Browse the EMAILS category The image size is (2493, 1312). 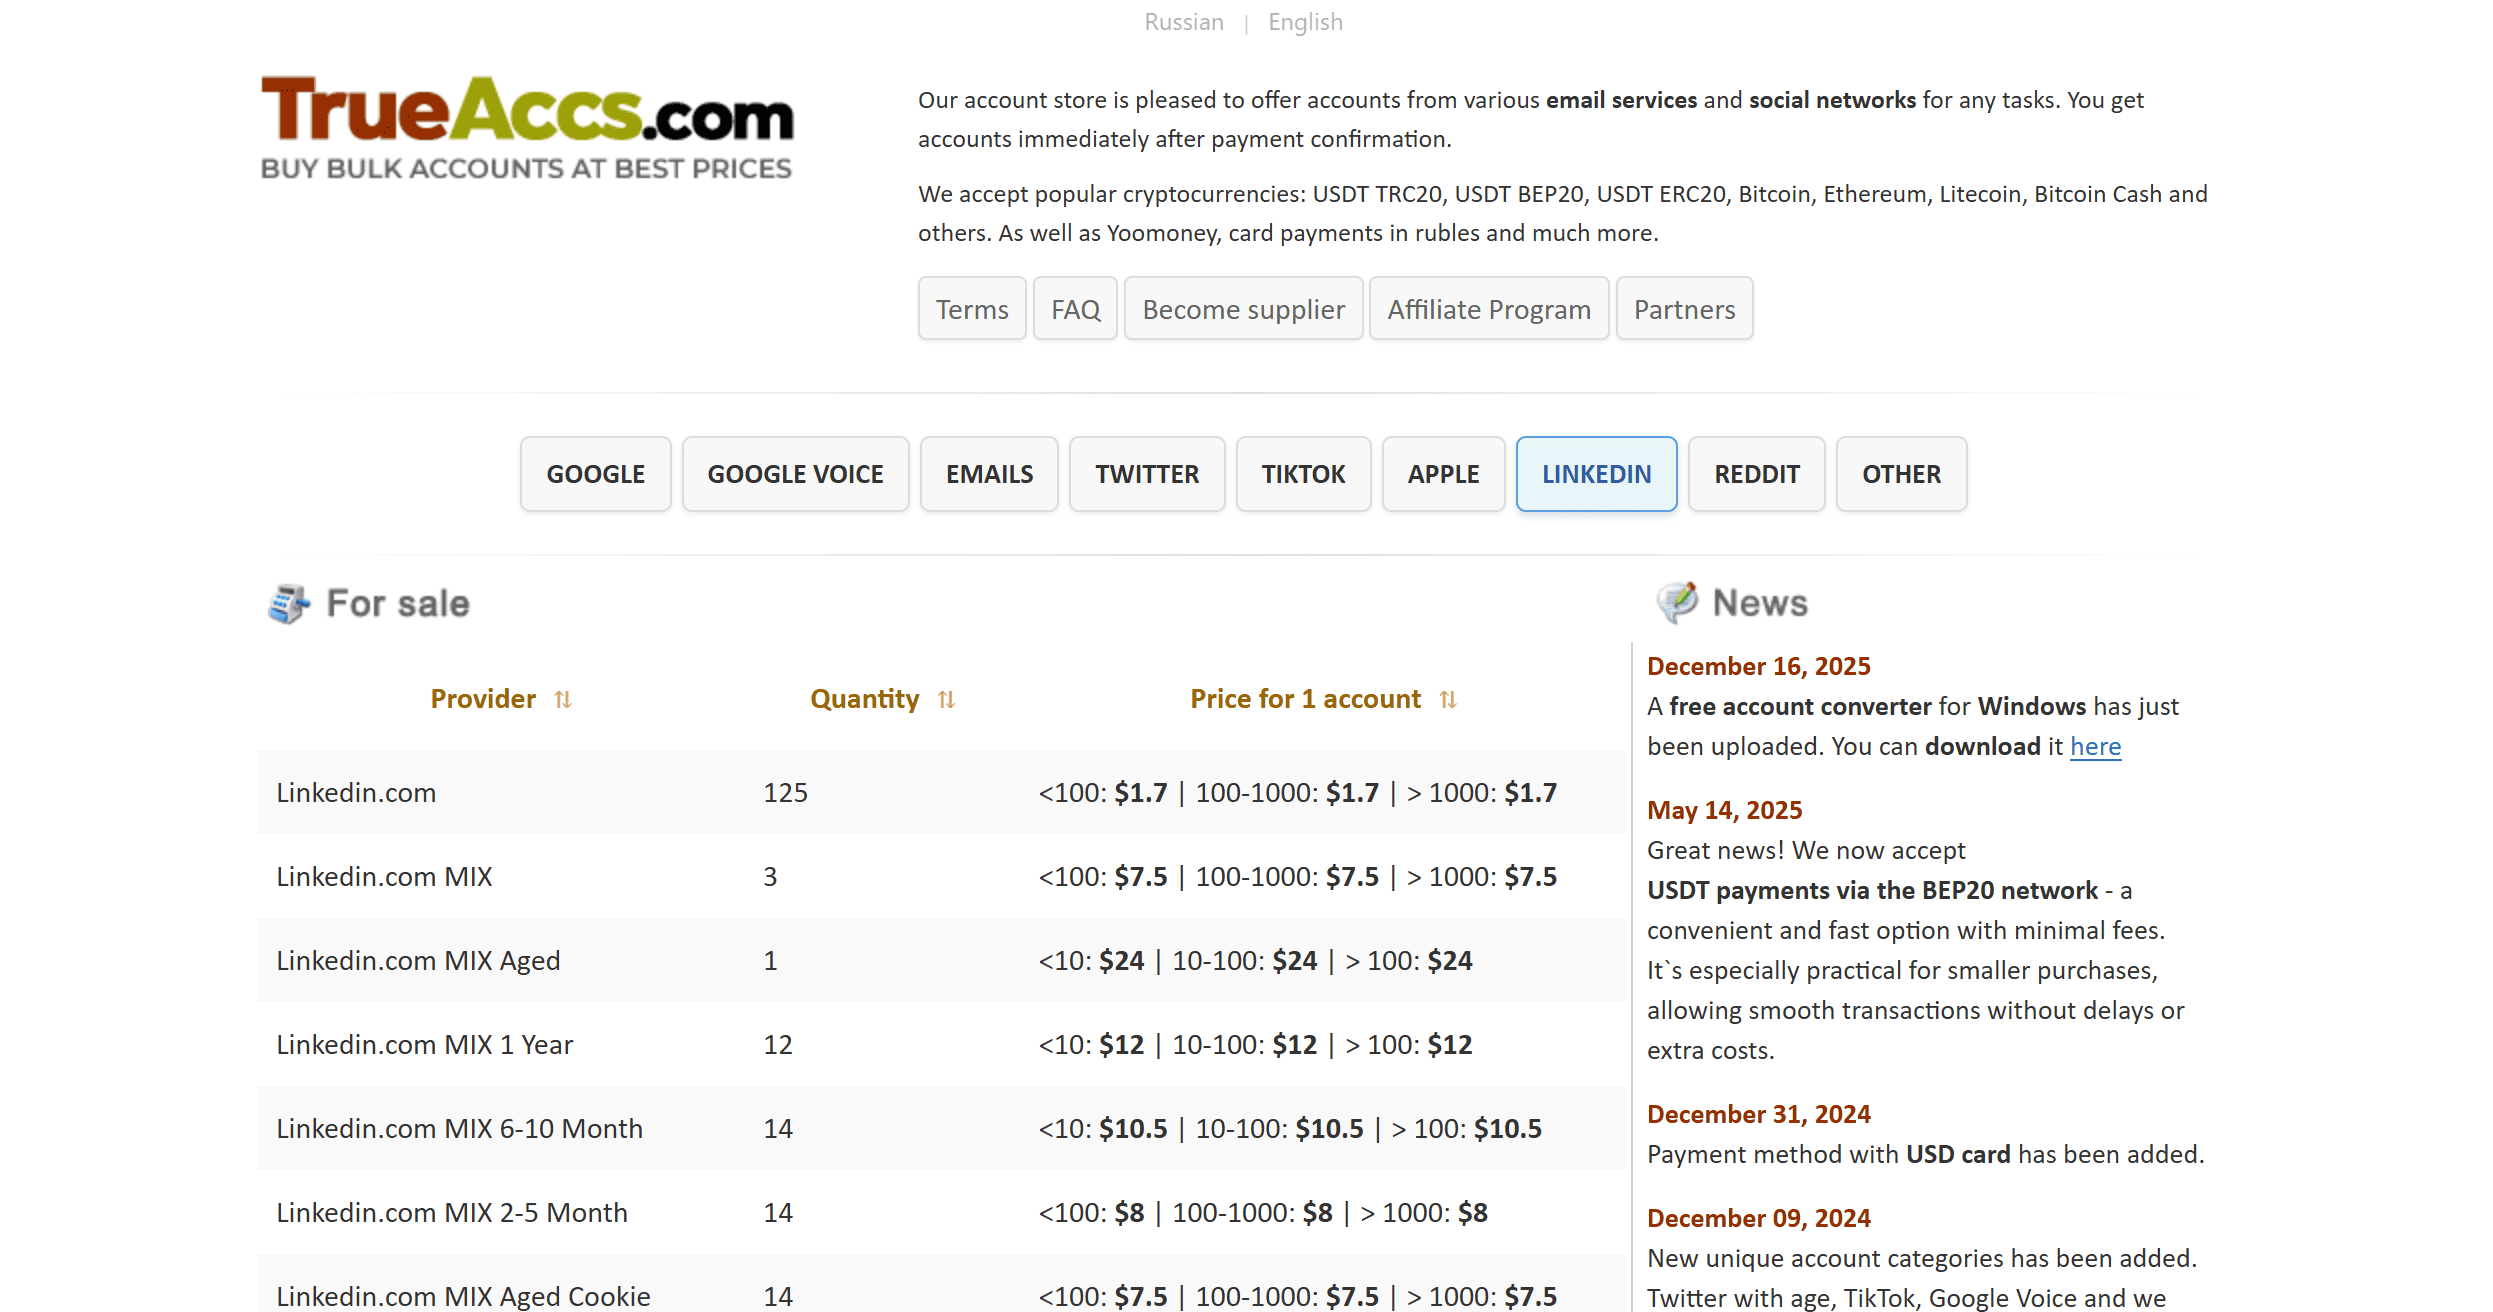click(x=988, y=473)
